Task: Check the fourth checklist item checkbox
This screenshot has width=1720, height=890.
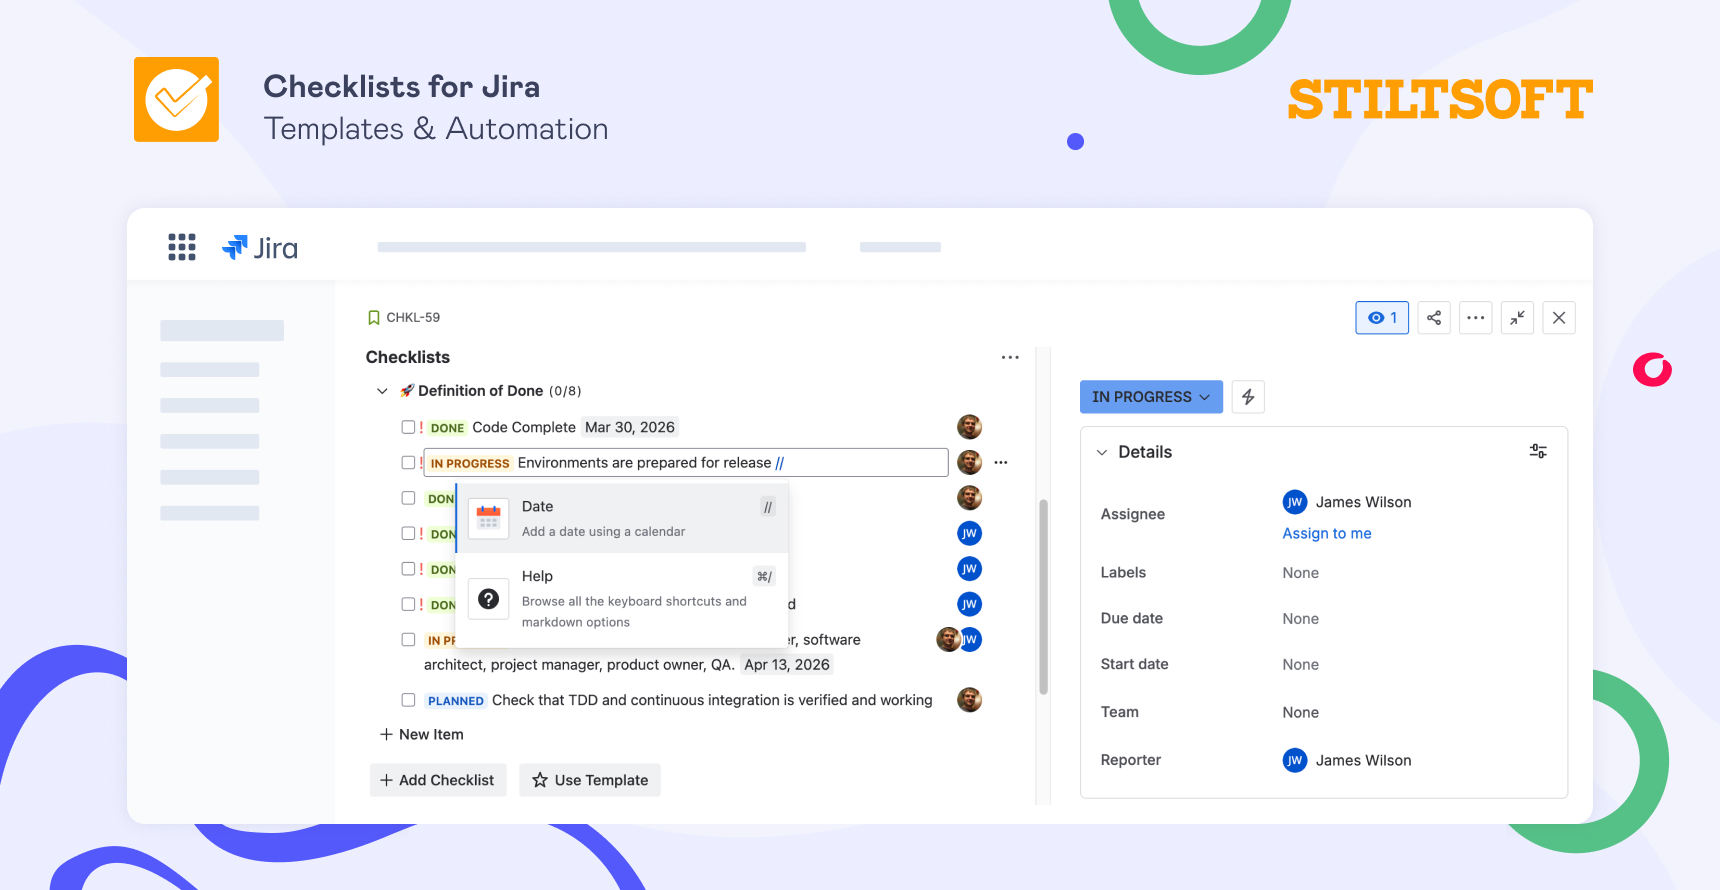Action: coord(408,533)
